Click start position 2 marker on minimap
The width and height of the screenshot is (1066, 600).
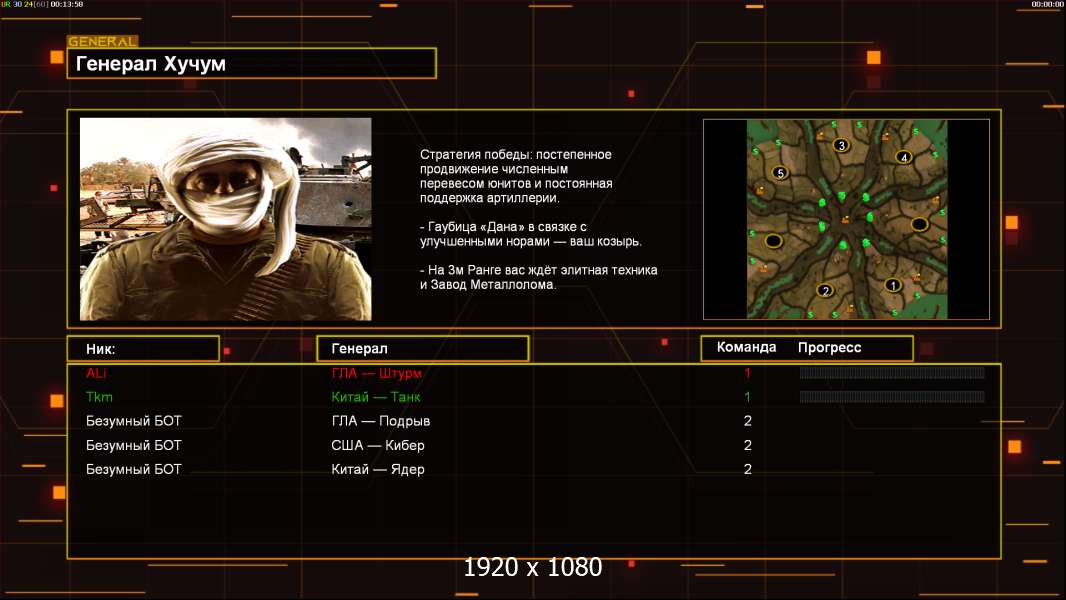825,291
